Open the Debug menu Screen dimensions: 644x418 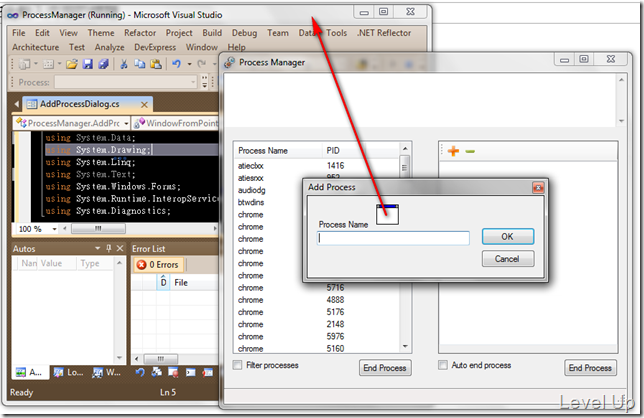click(x=244, y=33)
